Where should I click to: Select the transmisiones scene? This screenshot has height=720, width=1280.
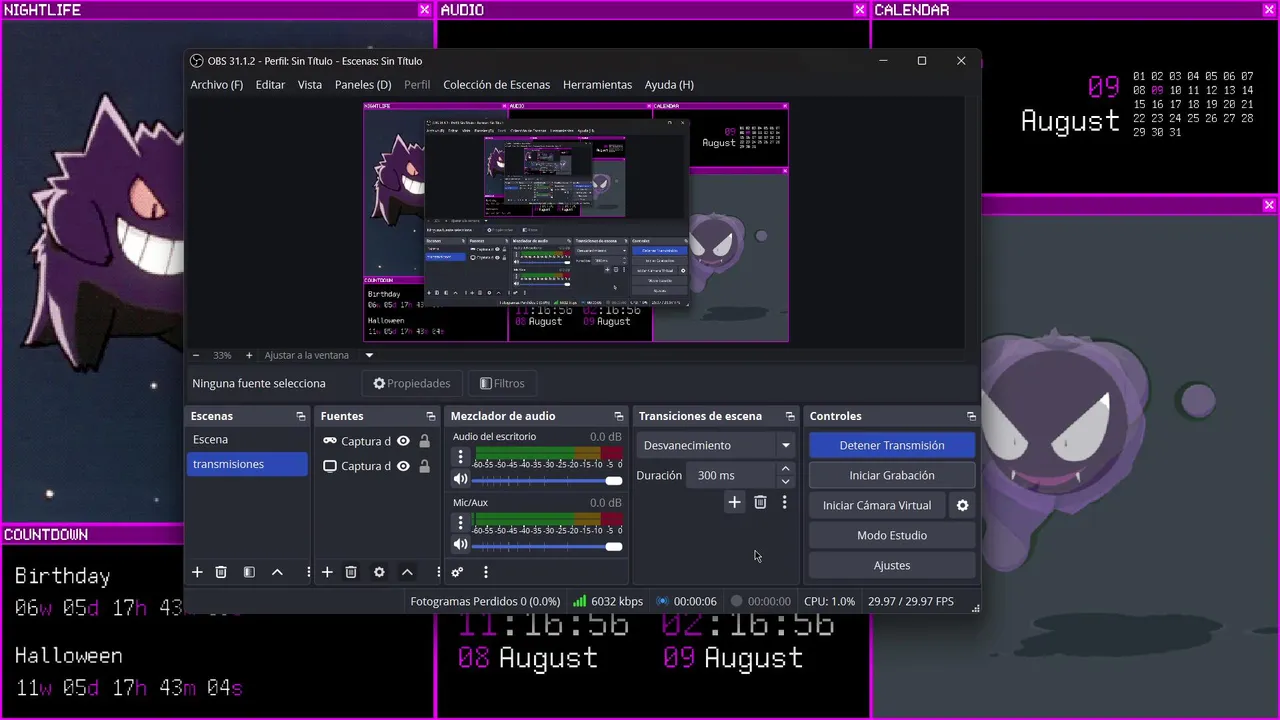click(x=247, y=464)
